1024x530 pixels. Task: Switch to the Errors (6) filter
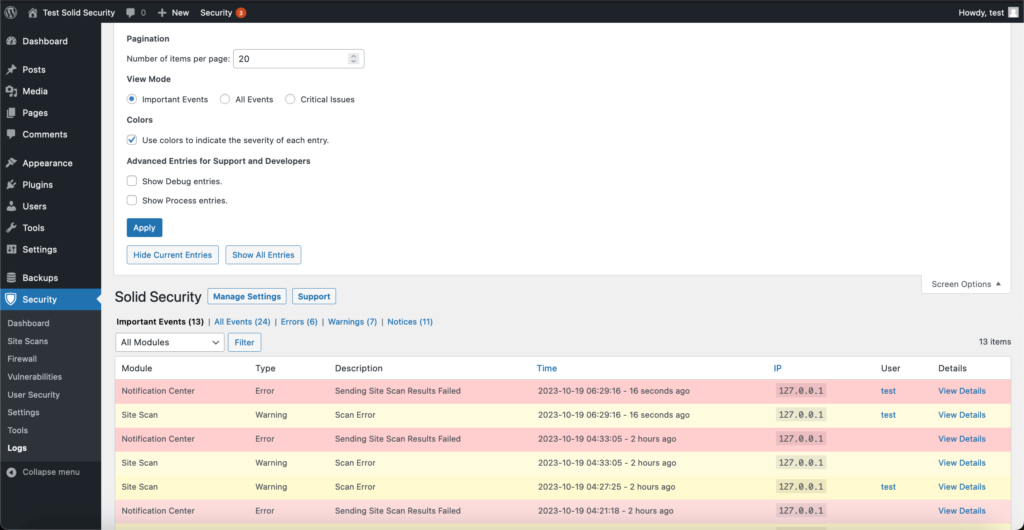click(x=298, y=322)
